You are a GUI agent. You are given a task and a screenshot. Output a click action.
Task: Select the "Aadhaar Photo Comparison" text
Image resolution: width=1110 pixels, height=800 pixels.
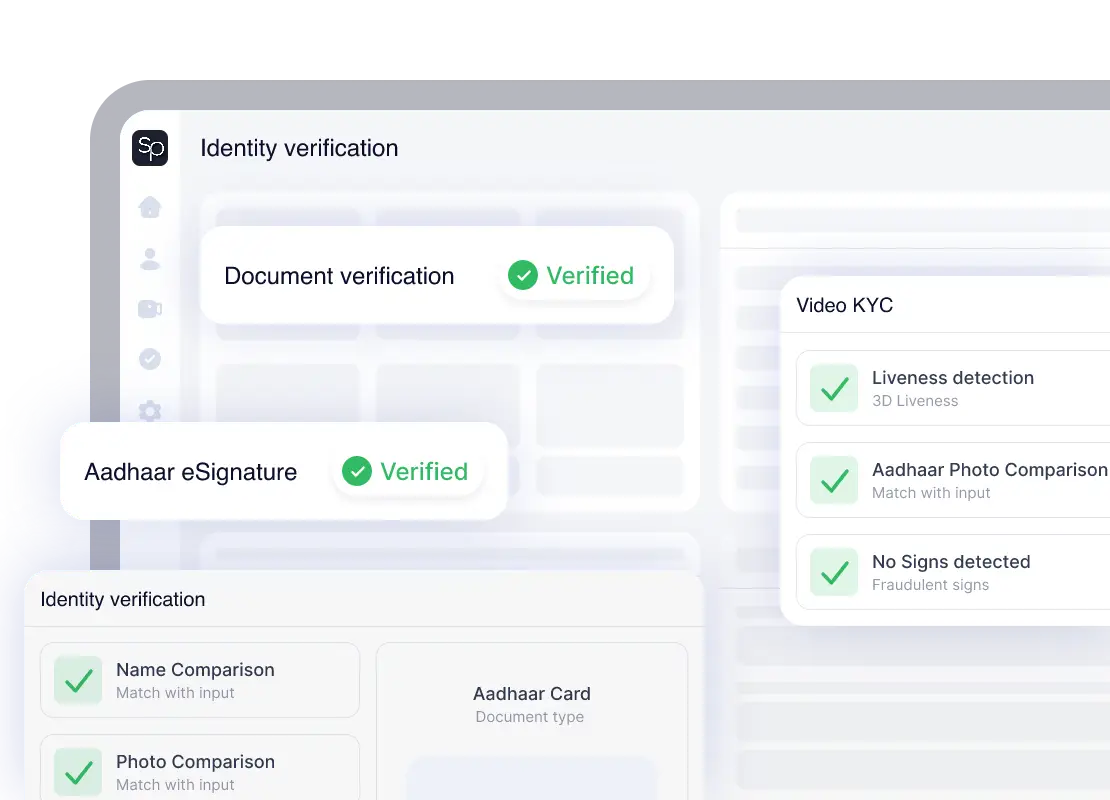tap(990, 470)
